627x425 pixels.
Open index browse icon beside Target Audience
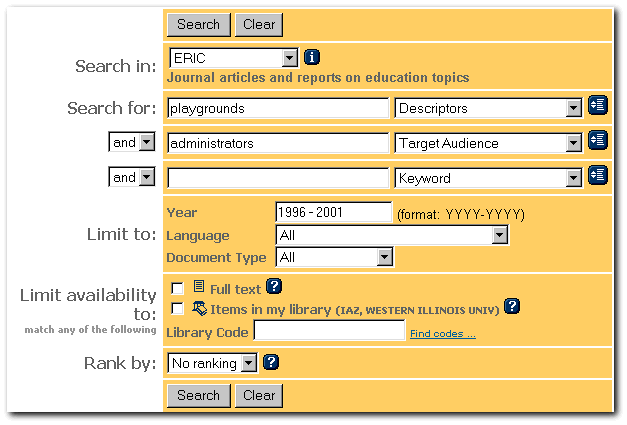click(597, 141)
